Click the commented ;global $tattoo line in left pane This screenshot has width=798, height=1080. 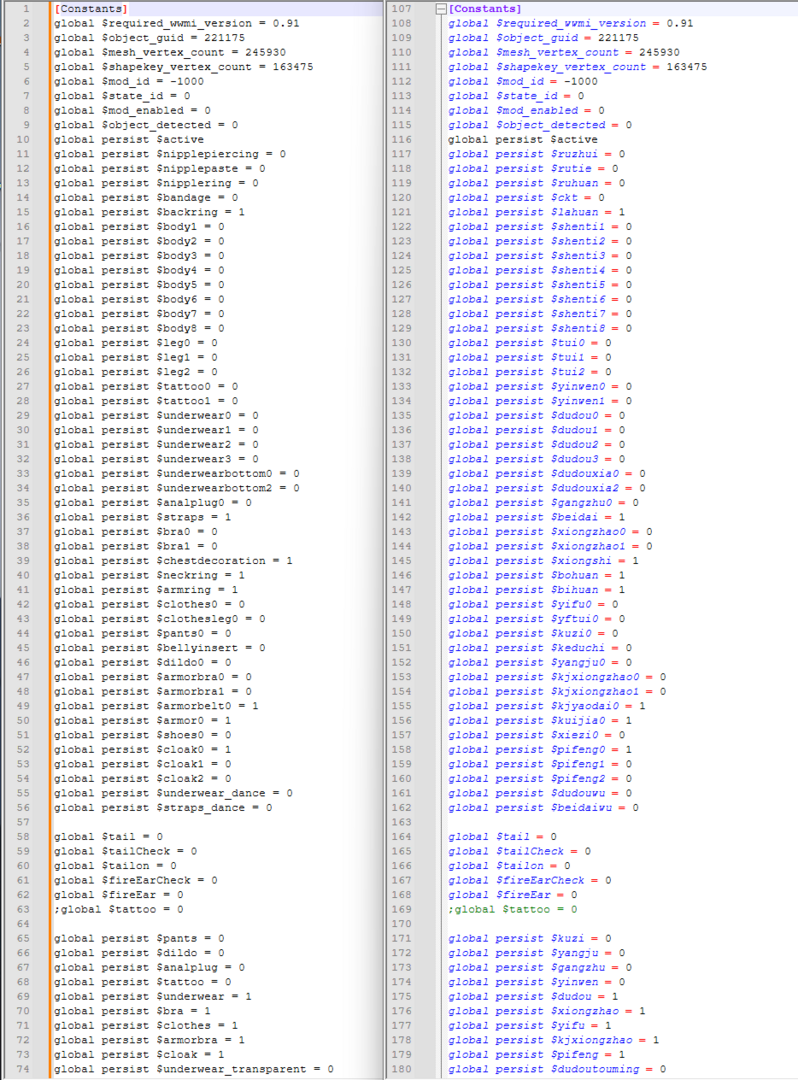click(118, 909)
